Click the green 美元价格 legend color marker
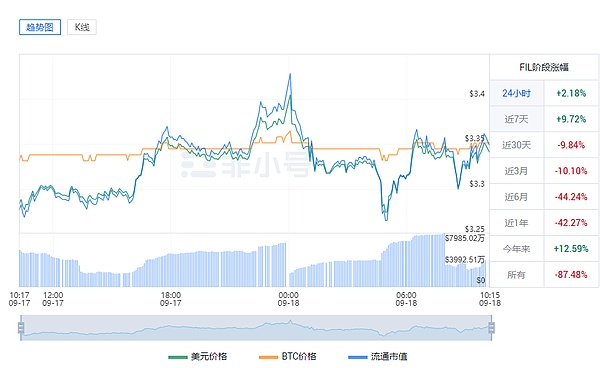Screen dimensions: 600x368 [x=178, y=357]
